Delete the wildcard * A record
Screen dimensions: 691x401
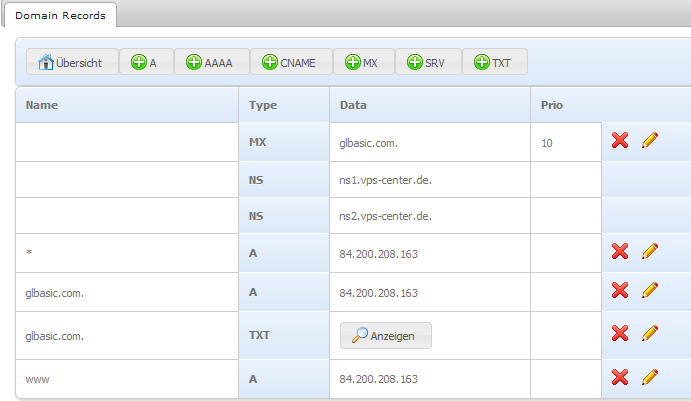(x=620, y=252)
